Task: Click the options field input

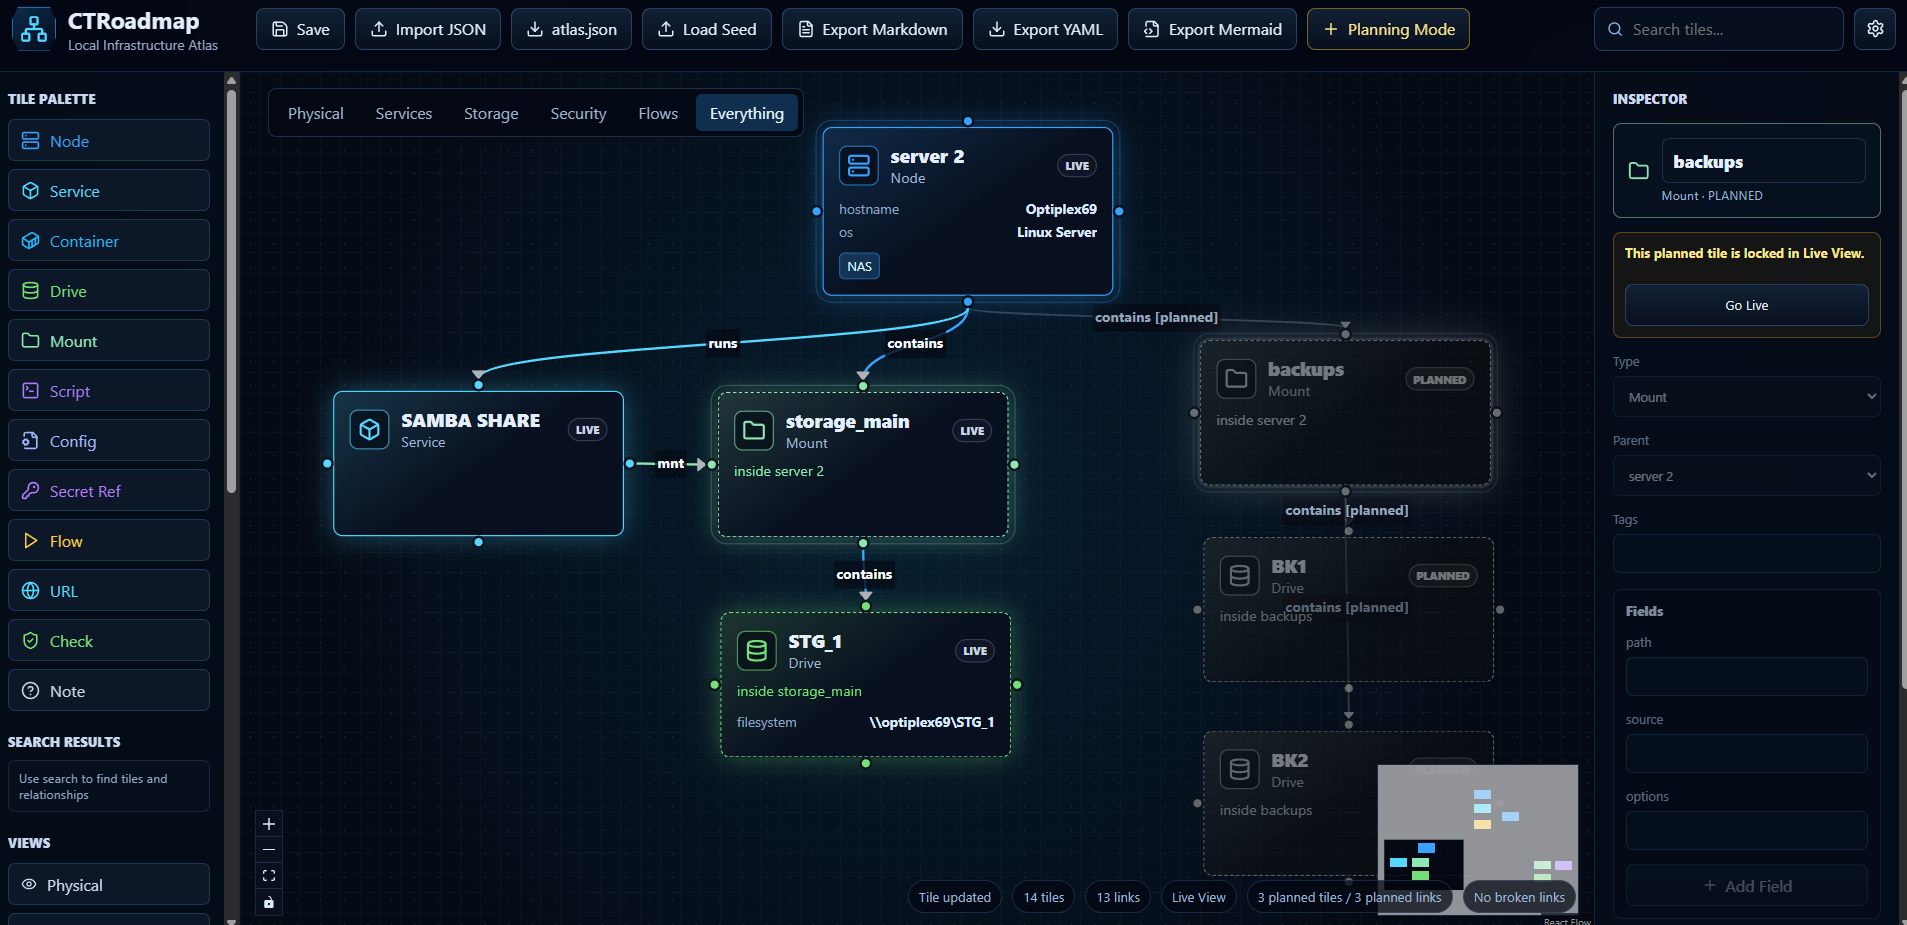Action: coord(1746,830)
